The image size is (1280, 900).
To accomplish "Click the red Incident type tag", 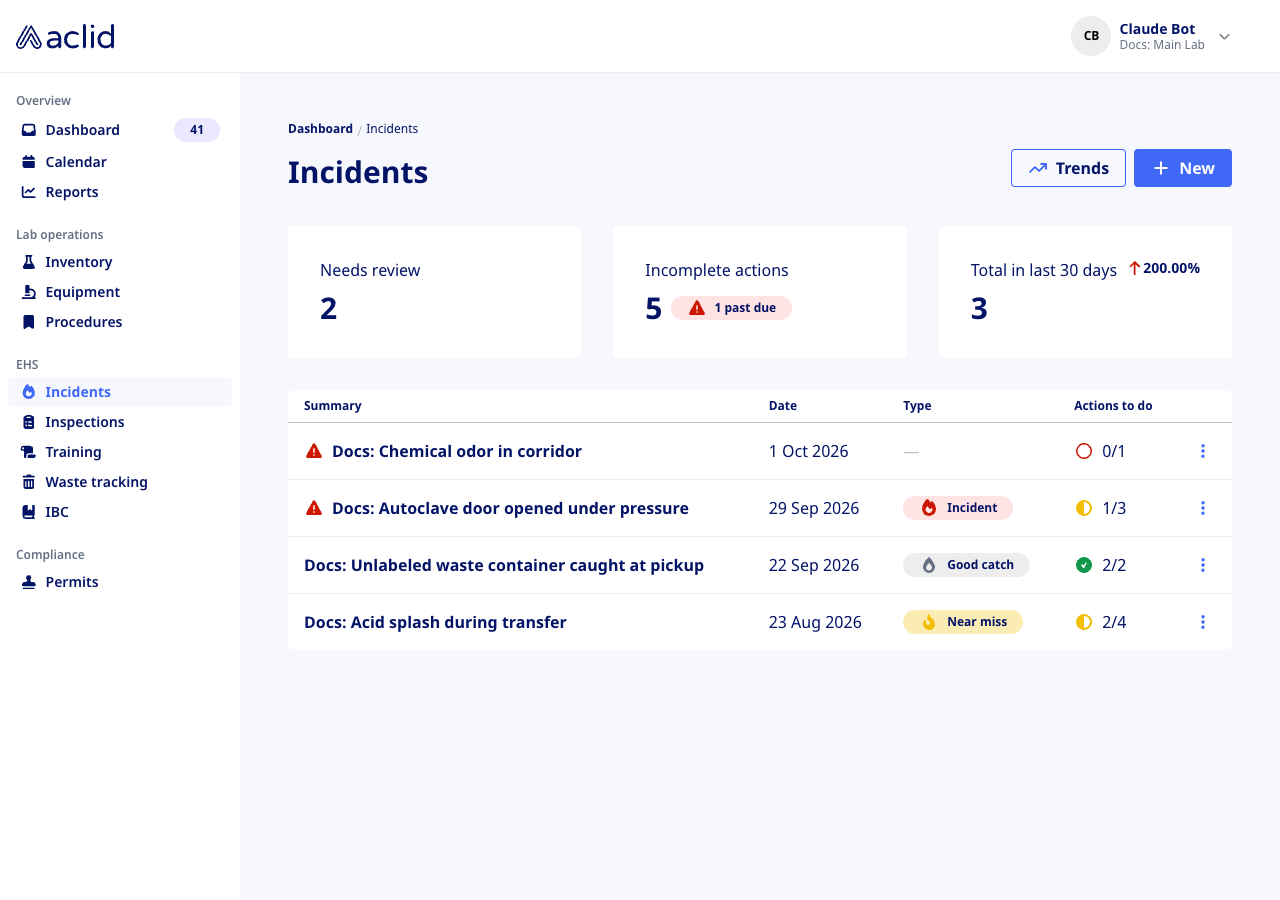I will click(958, 508).
